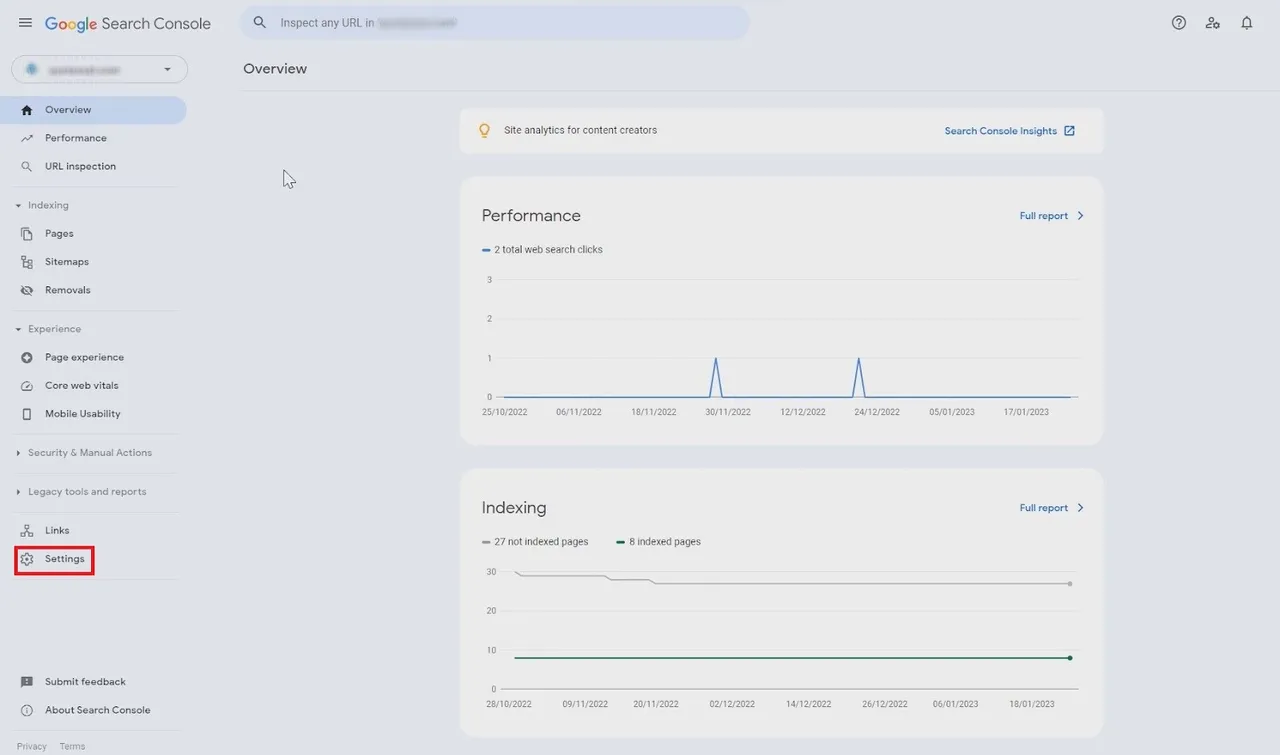This screenshot has height=755, width=1280.
Task: Click the Inspect any URL search field
Action: [494, 22]
